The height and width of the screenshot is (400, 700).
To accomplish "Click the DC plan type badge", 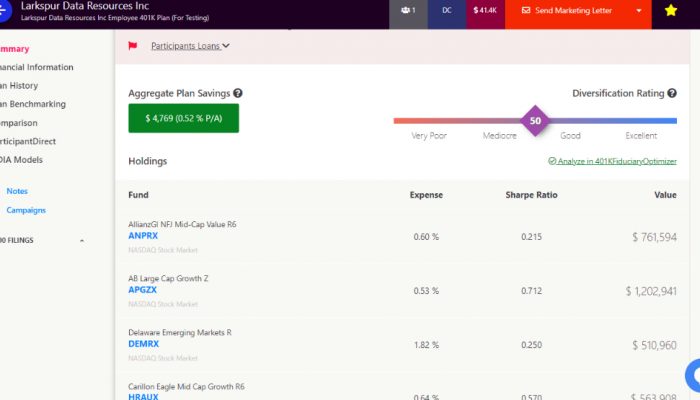I will pyautogui.click(x=446, y=11).
